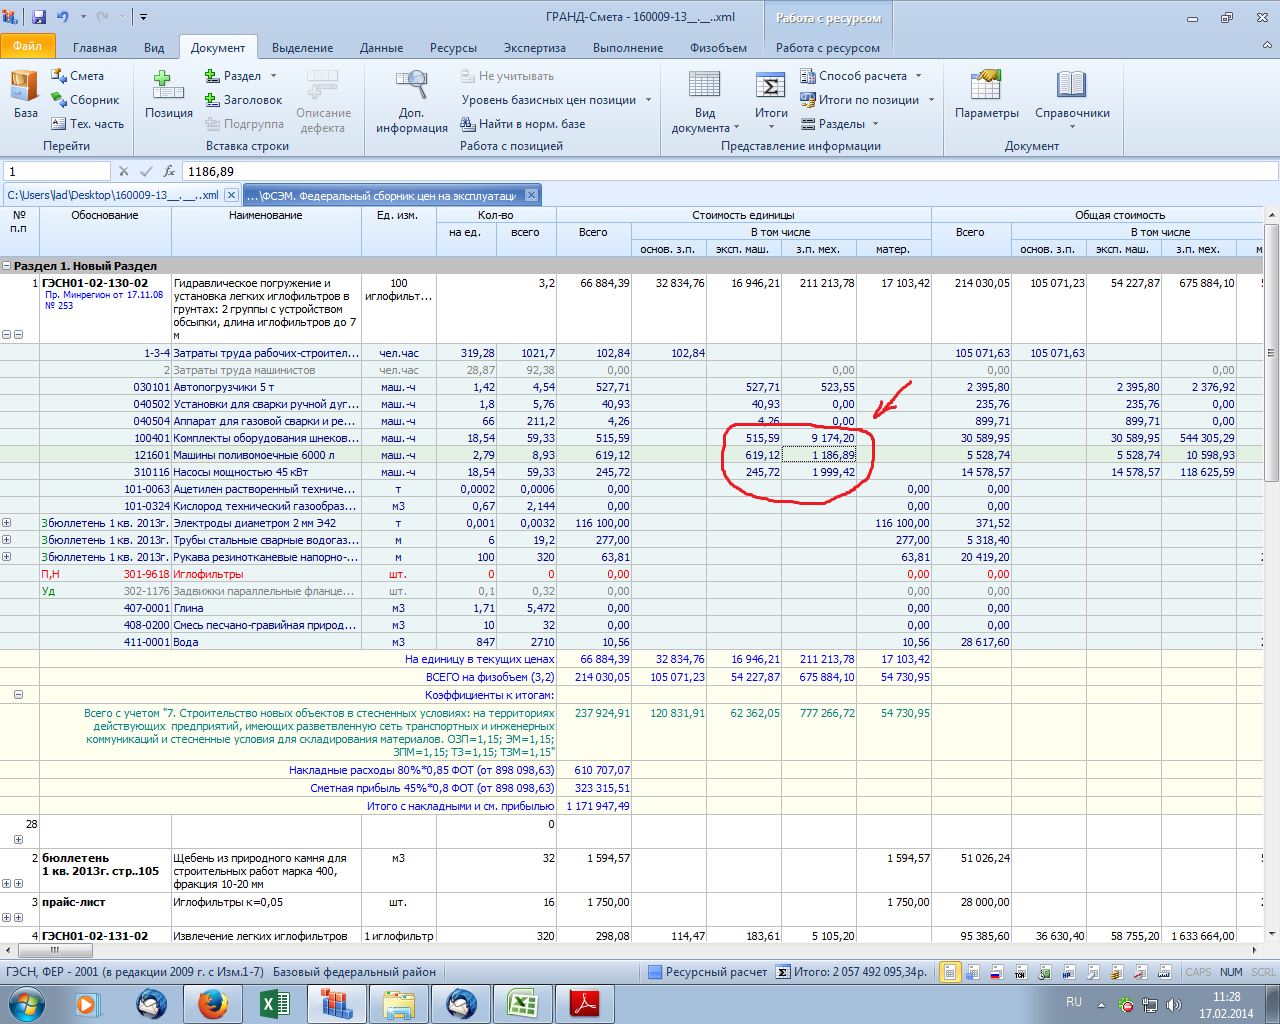Expand the Электроды диаметром 2 мм row

[7, 523]
